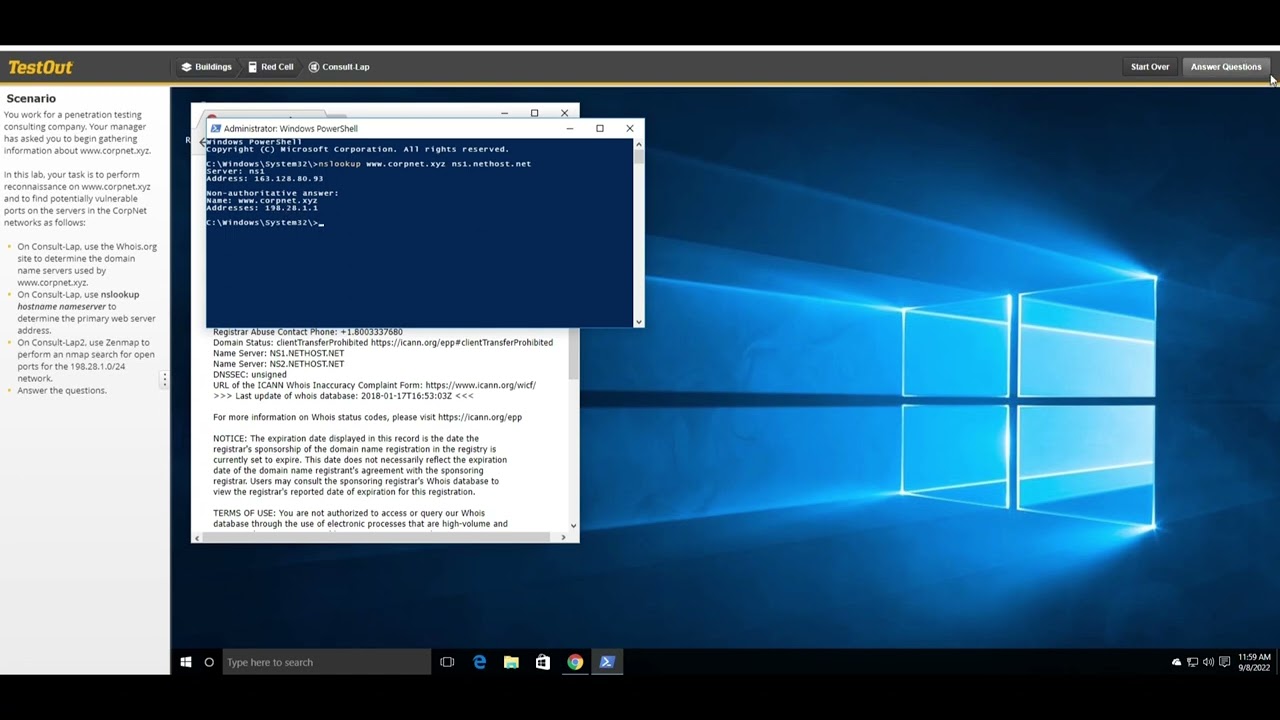Click PowerShell scrollbar down arrow
The width and height of the screenshot is (1280, 720).
click(x=639, y=322)
